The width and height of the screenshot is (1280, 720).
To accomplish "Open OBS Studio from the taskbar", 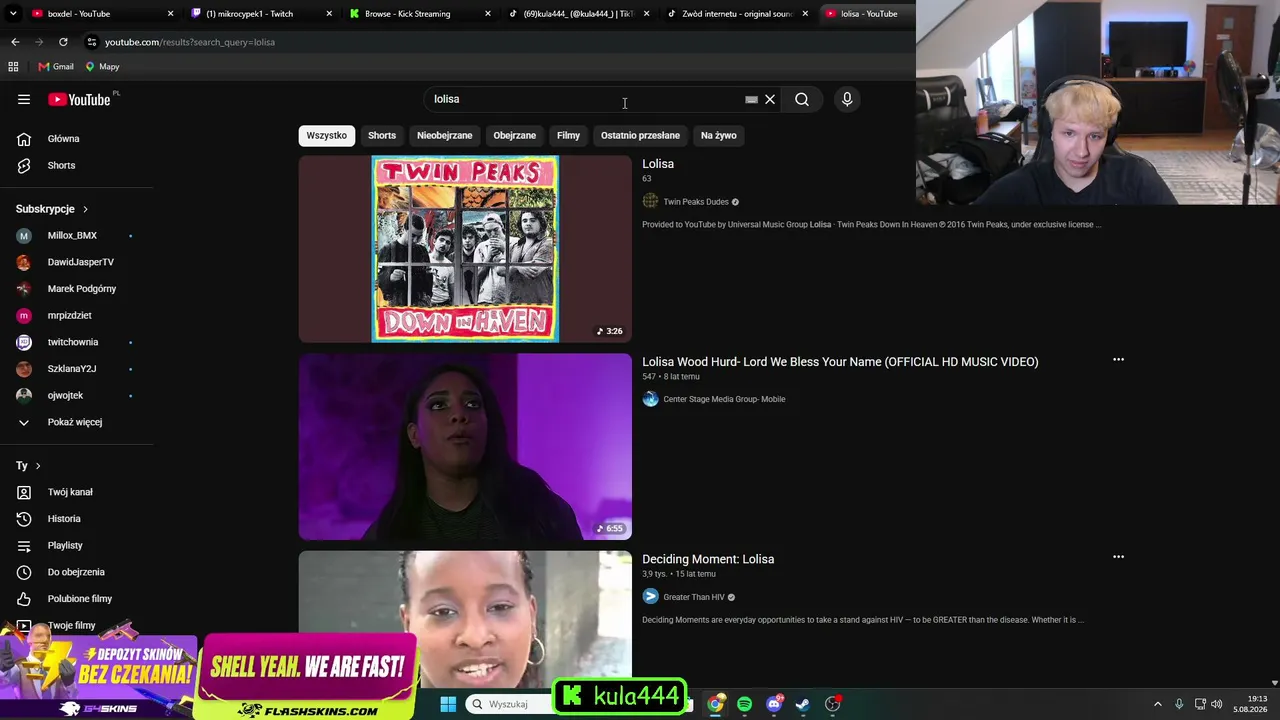I will [x=832, y=704].
